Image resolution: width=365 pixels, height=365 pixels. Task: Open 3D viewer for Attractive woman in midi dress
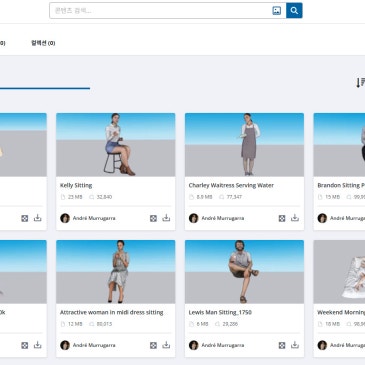click(153, 345)
